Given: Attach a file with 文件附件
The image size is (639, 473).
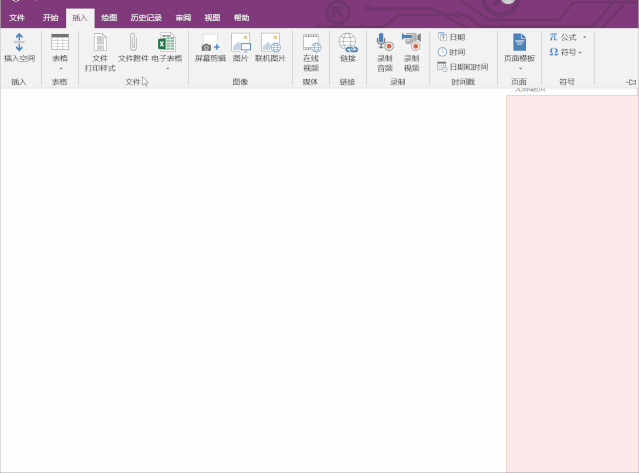Looking at the screenshot, I should pos(133,48).
